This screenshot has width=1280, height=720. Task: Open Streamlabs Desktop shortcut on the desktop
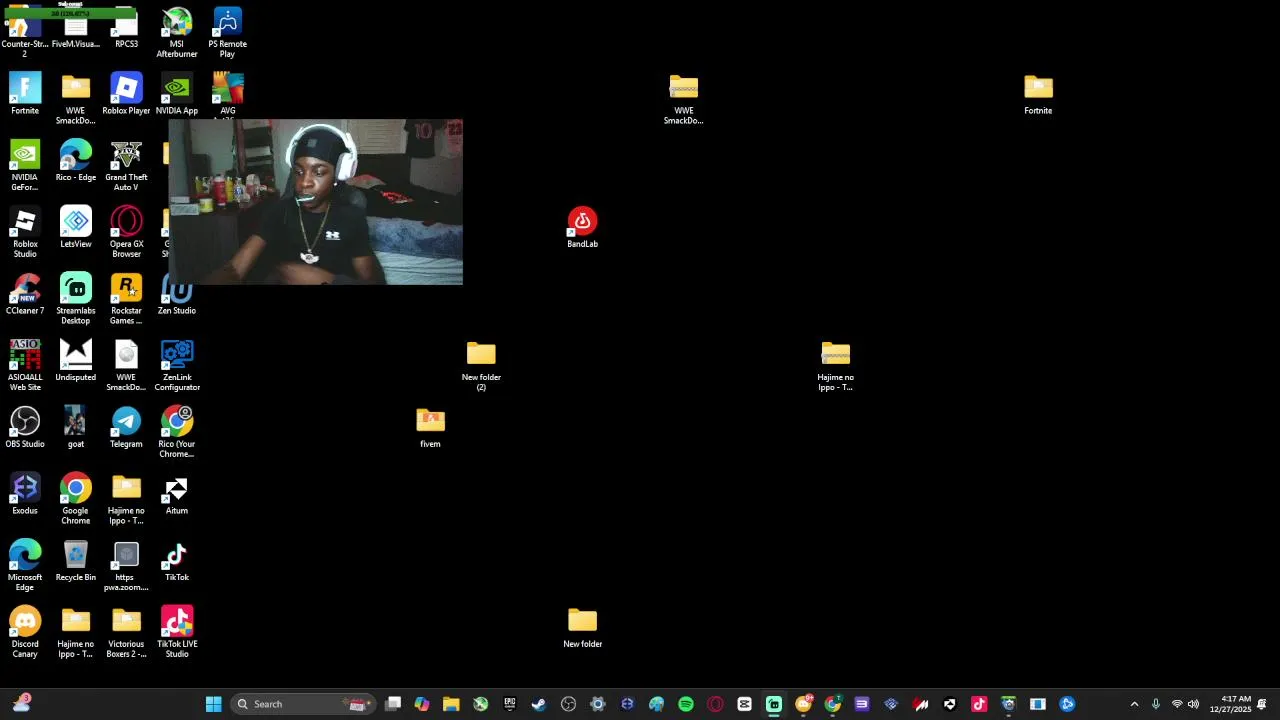click(x=76, y=300)
